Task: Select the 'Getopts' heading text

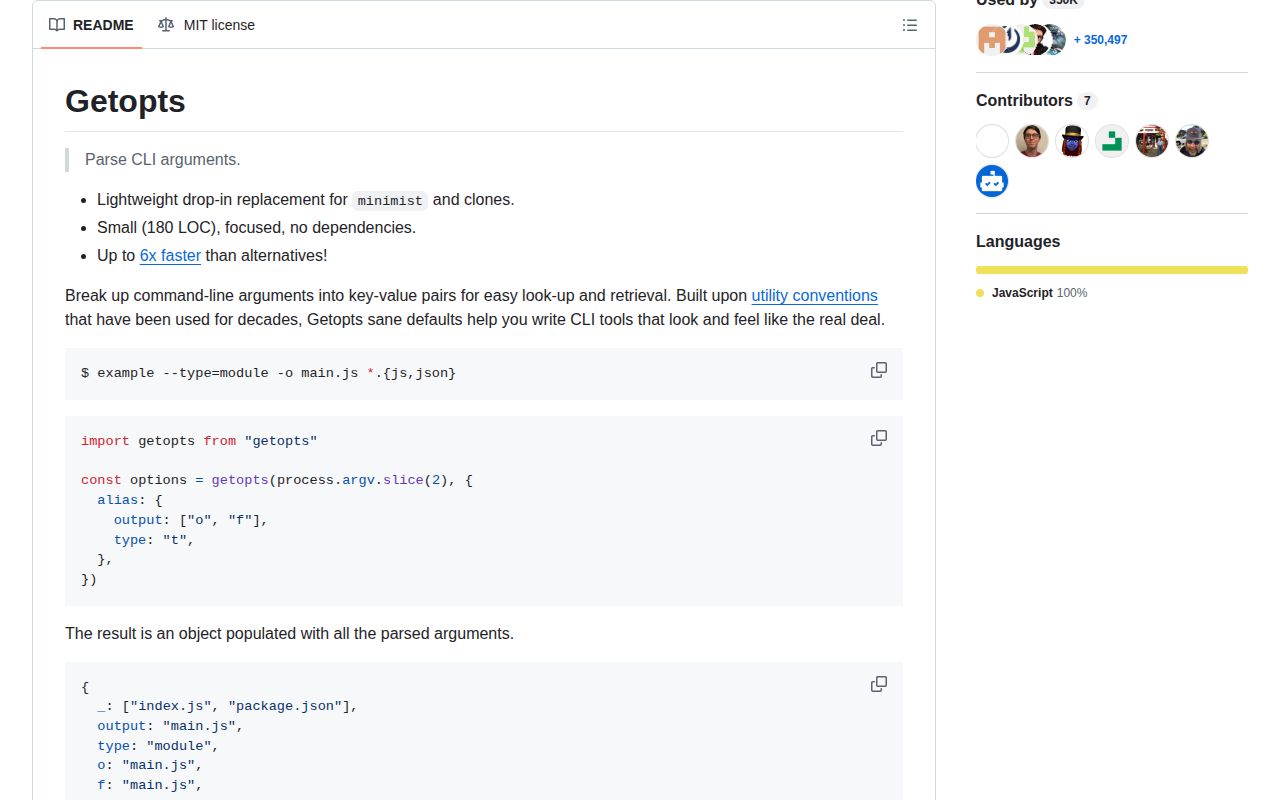Action: pos(125,101)
